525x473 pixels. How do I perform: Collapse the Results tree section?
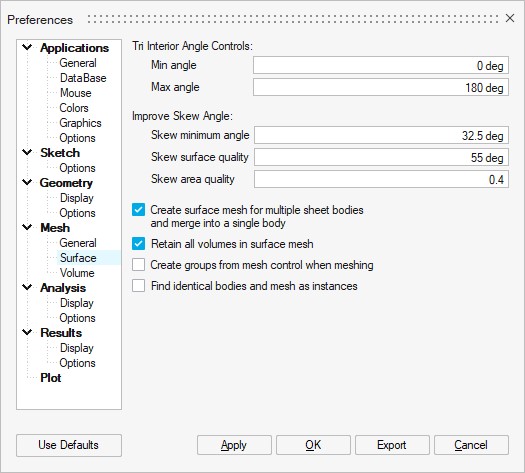click(x=27, y=332)
